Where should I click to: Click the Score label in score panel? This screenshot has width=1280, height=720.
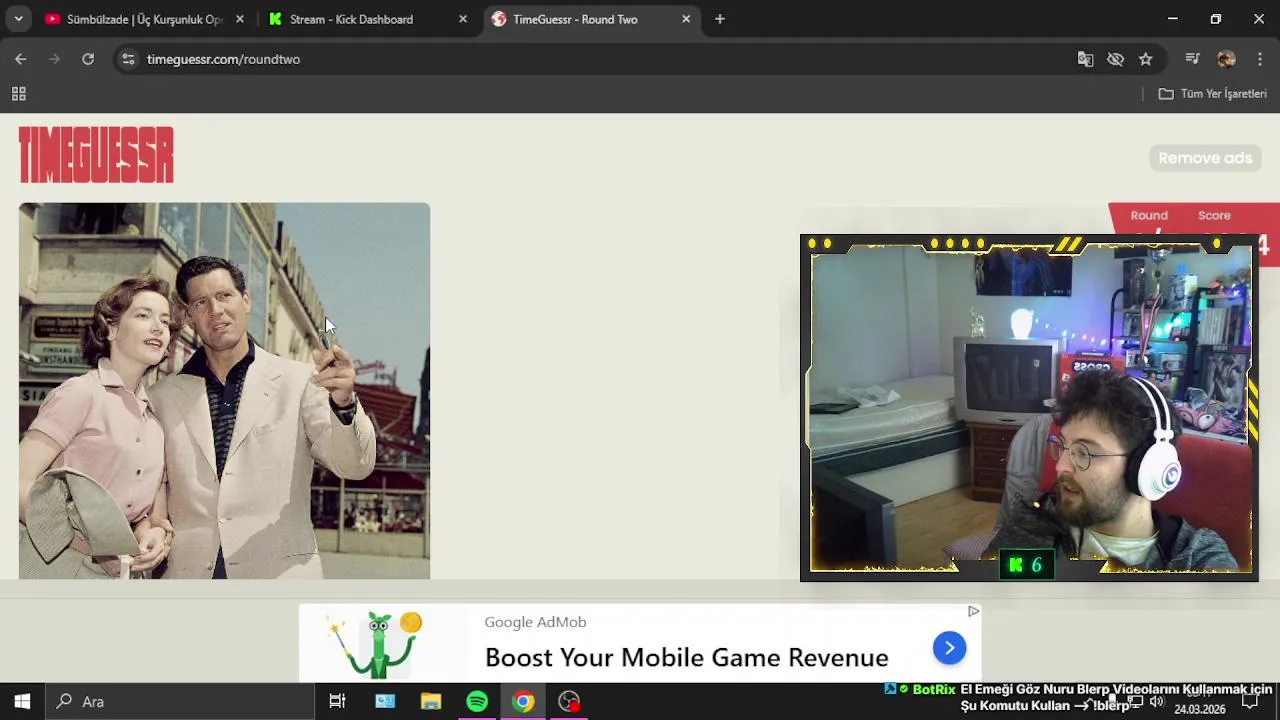(1214, 215)
